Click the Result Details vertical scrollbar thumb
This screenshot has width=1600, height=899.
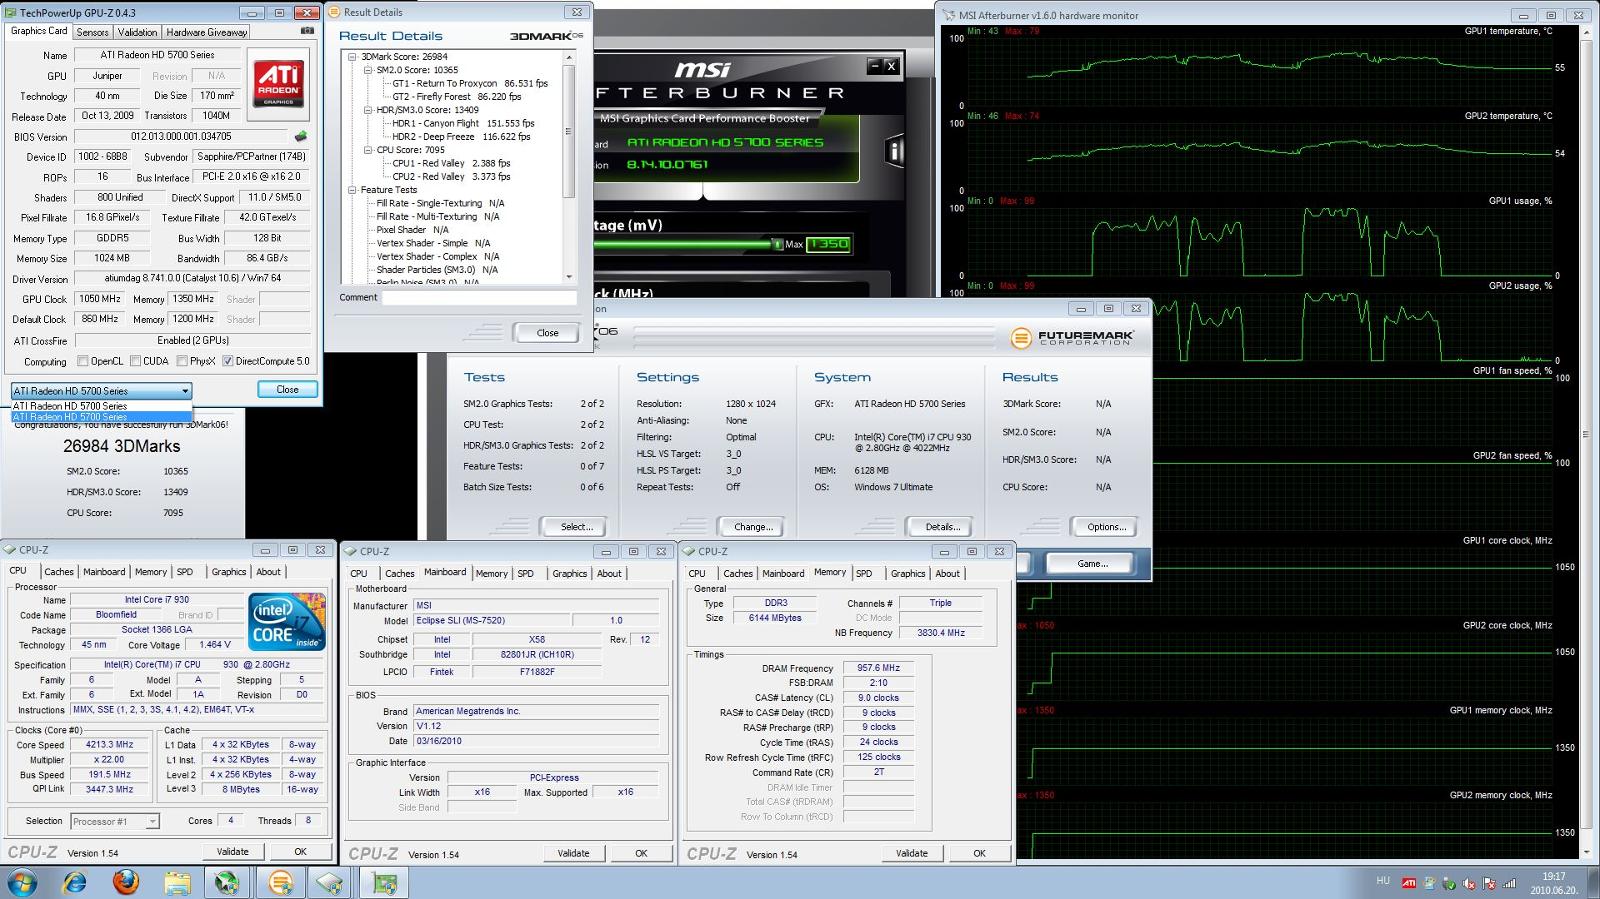(569, 131)
